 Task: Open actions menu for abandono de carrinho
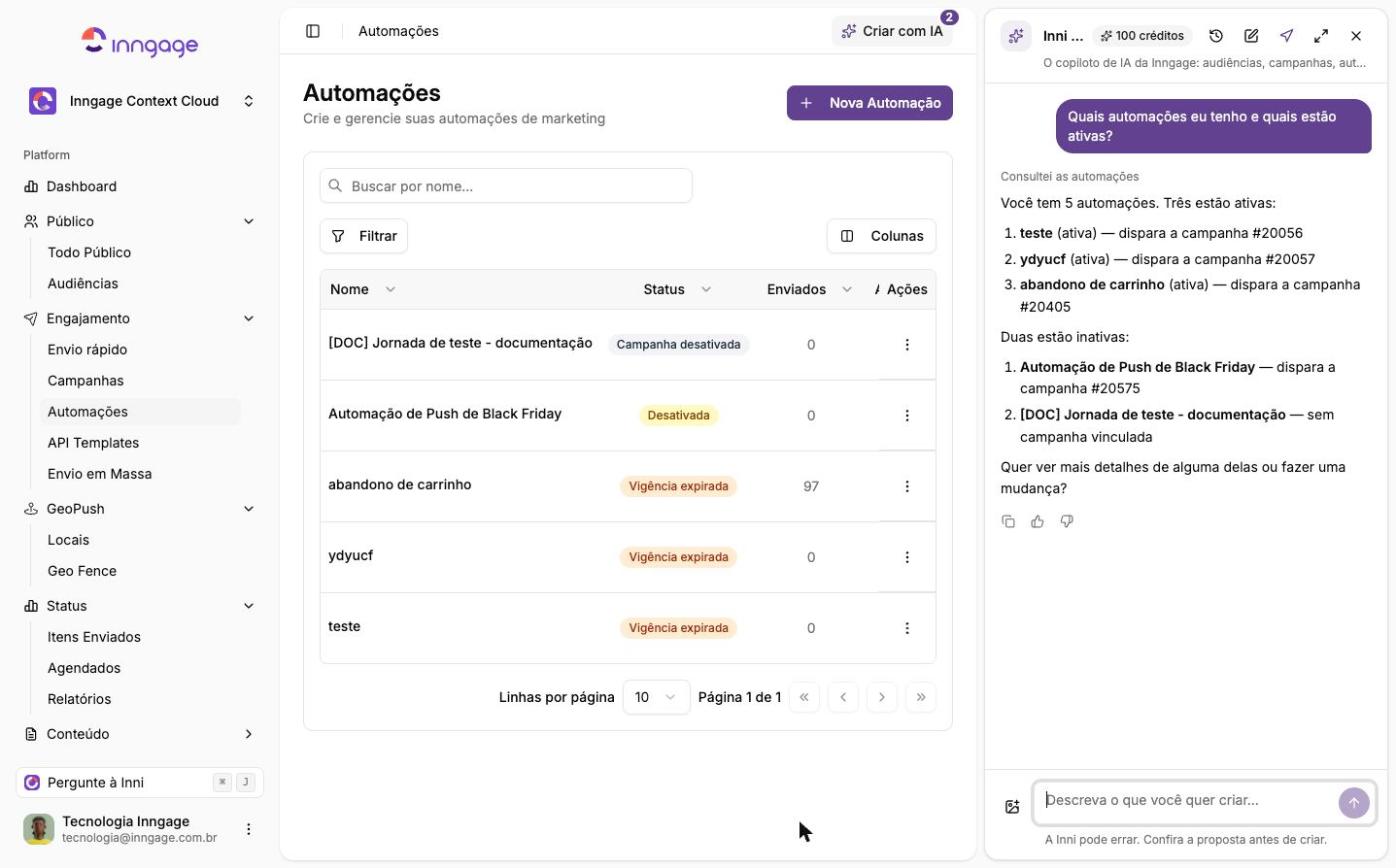[x=907, y=486]
